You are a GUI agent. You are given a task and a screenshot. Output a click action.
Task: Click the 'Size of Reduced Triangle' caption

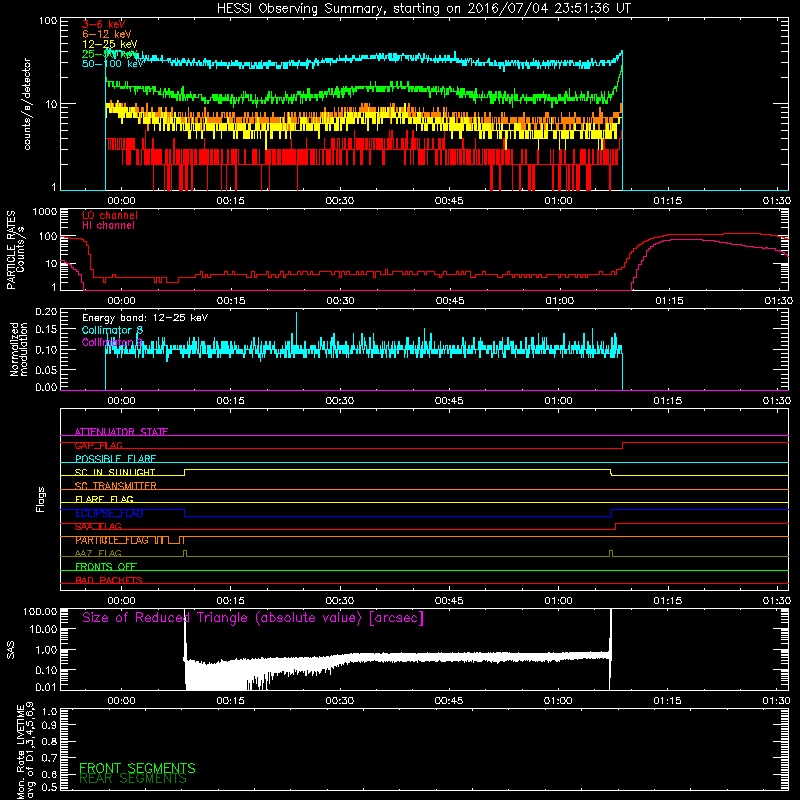click(253, 618)
